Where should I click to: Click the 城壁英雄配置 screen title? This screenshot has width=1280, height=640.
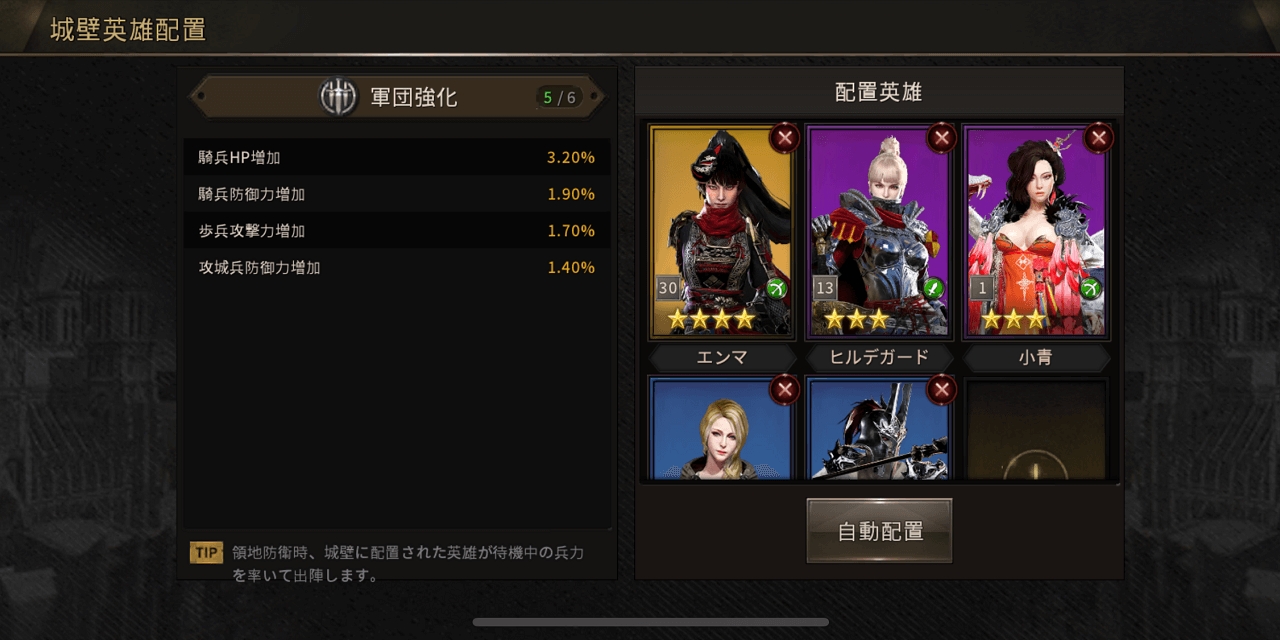coord(128,29)
